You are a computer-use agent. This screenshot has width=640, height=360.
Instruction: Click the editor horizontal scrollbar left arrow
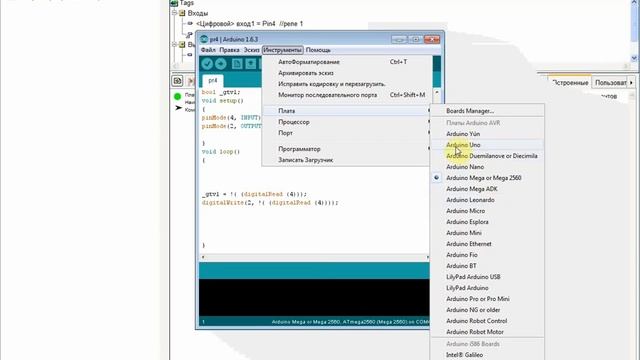tap(203, 257)
